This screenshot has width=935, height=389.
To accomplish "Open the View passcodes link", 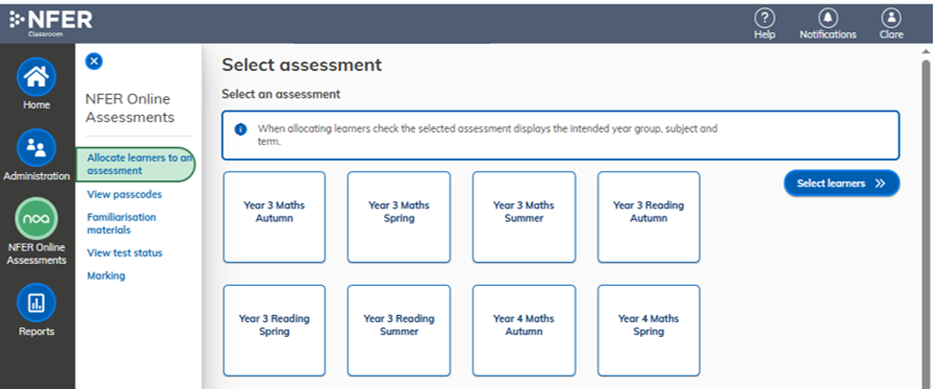I will click(124, 194).
